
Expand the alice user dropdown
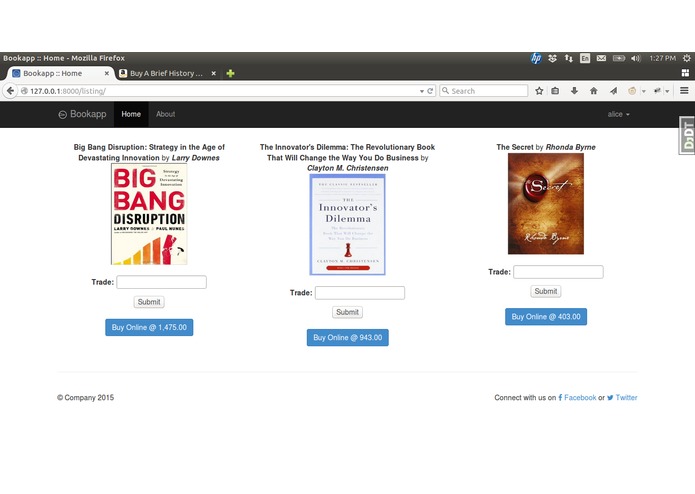618,114
